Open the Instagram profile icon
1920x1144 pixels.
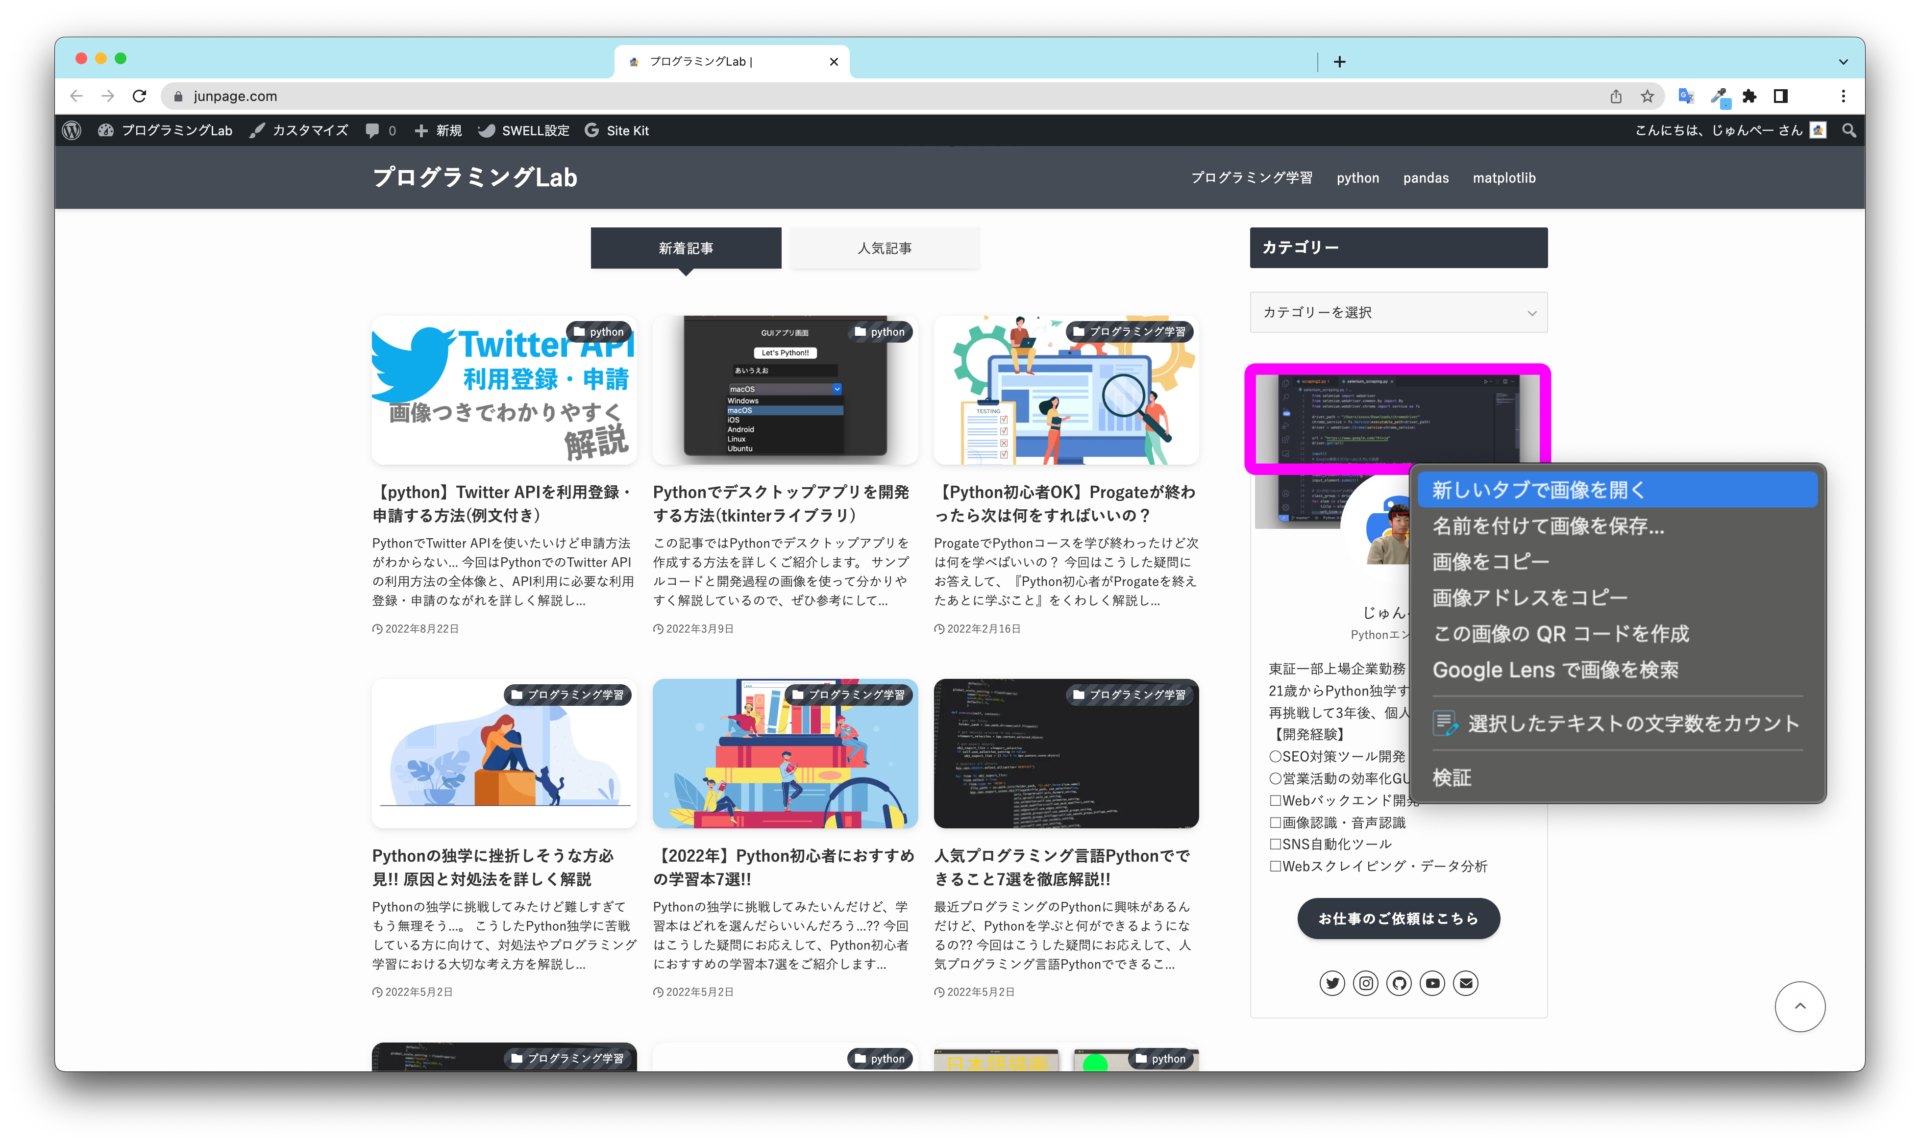[1365, 983]
